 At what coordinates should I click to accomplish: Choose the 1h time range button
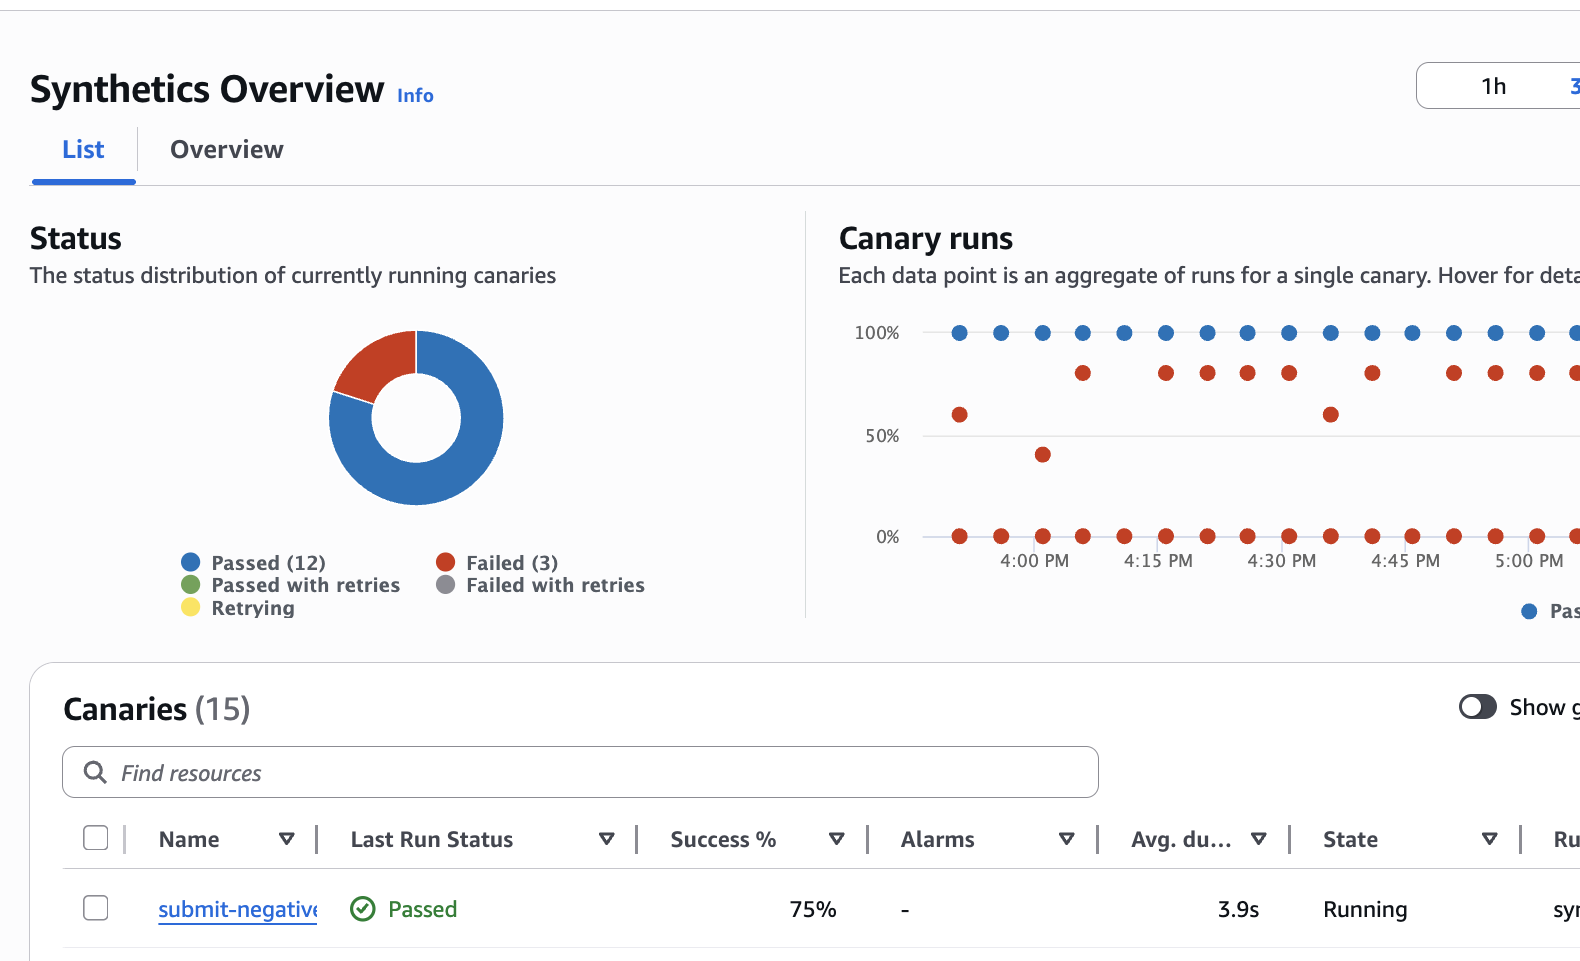[1493, 86]
